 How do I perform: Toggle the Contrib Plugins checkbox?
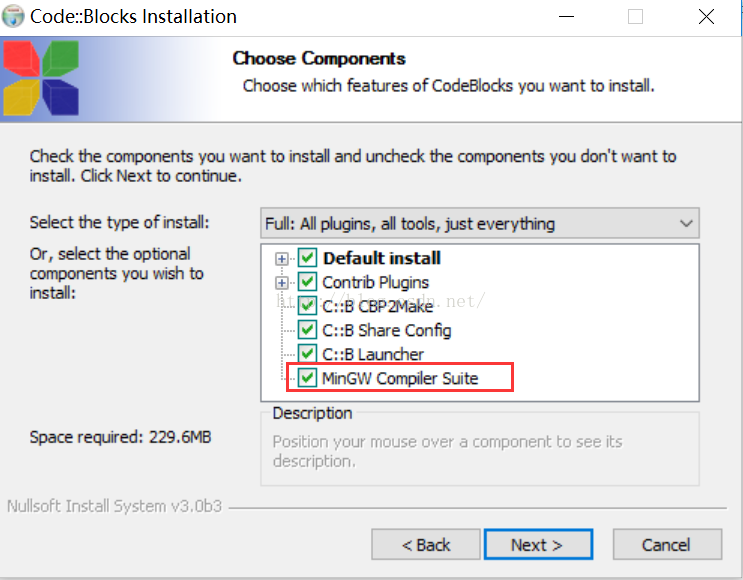(307, 282)
